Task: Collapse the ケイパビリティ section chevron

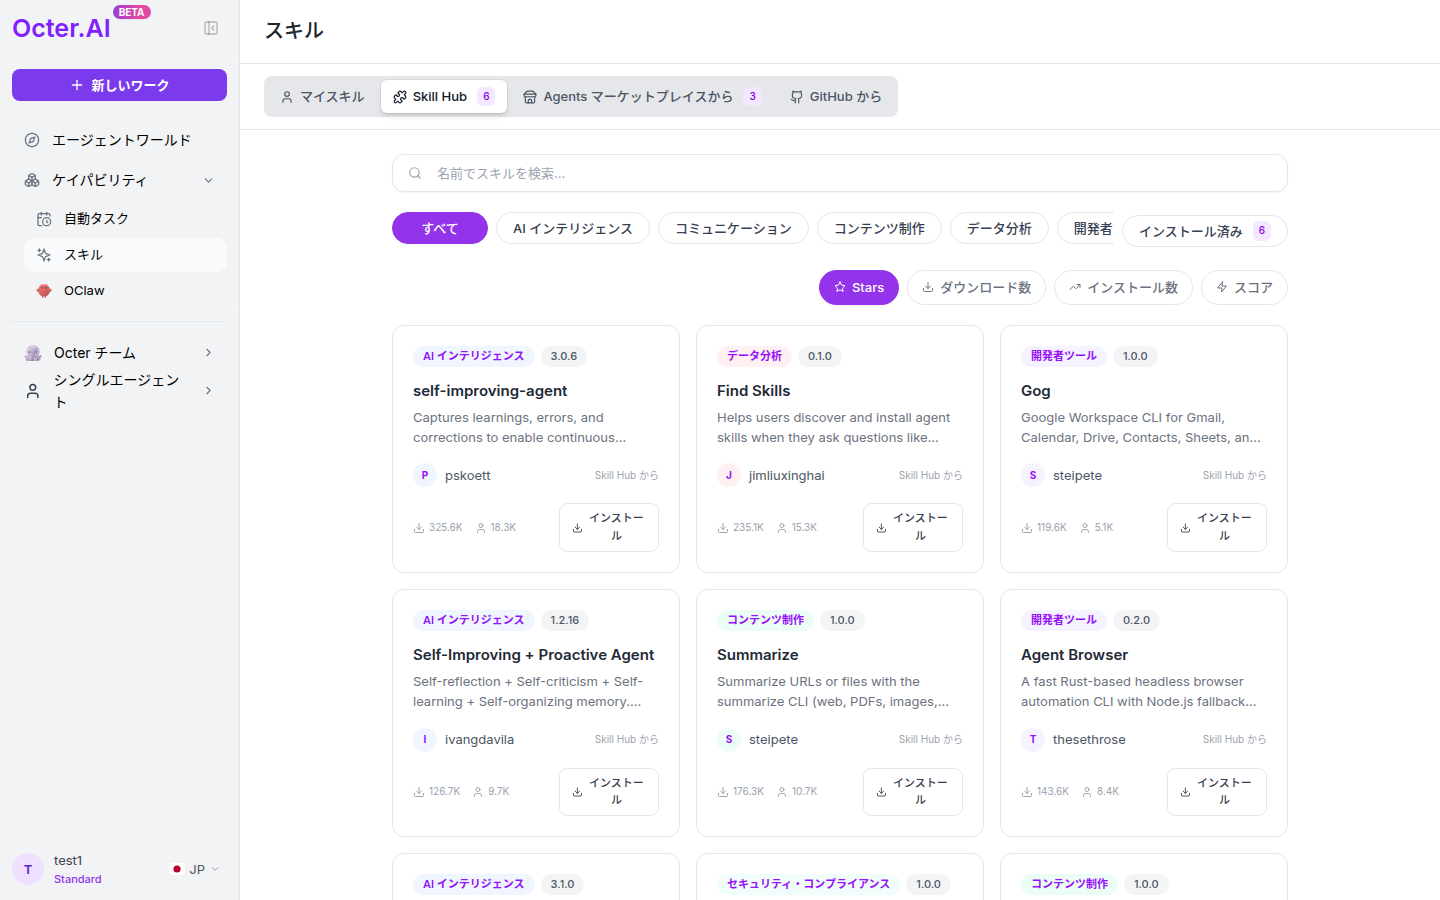Action: [x=208, y=180]
